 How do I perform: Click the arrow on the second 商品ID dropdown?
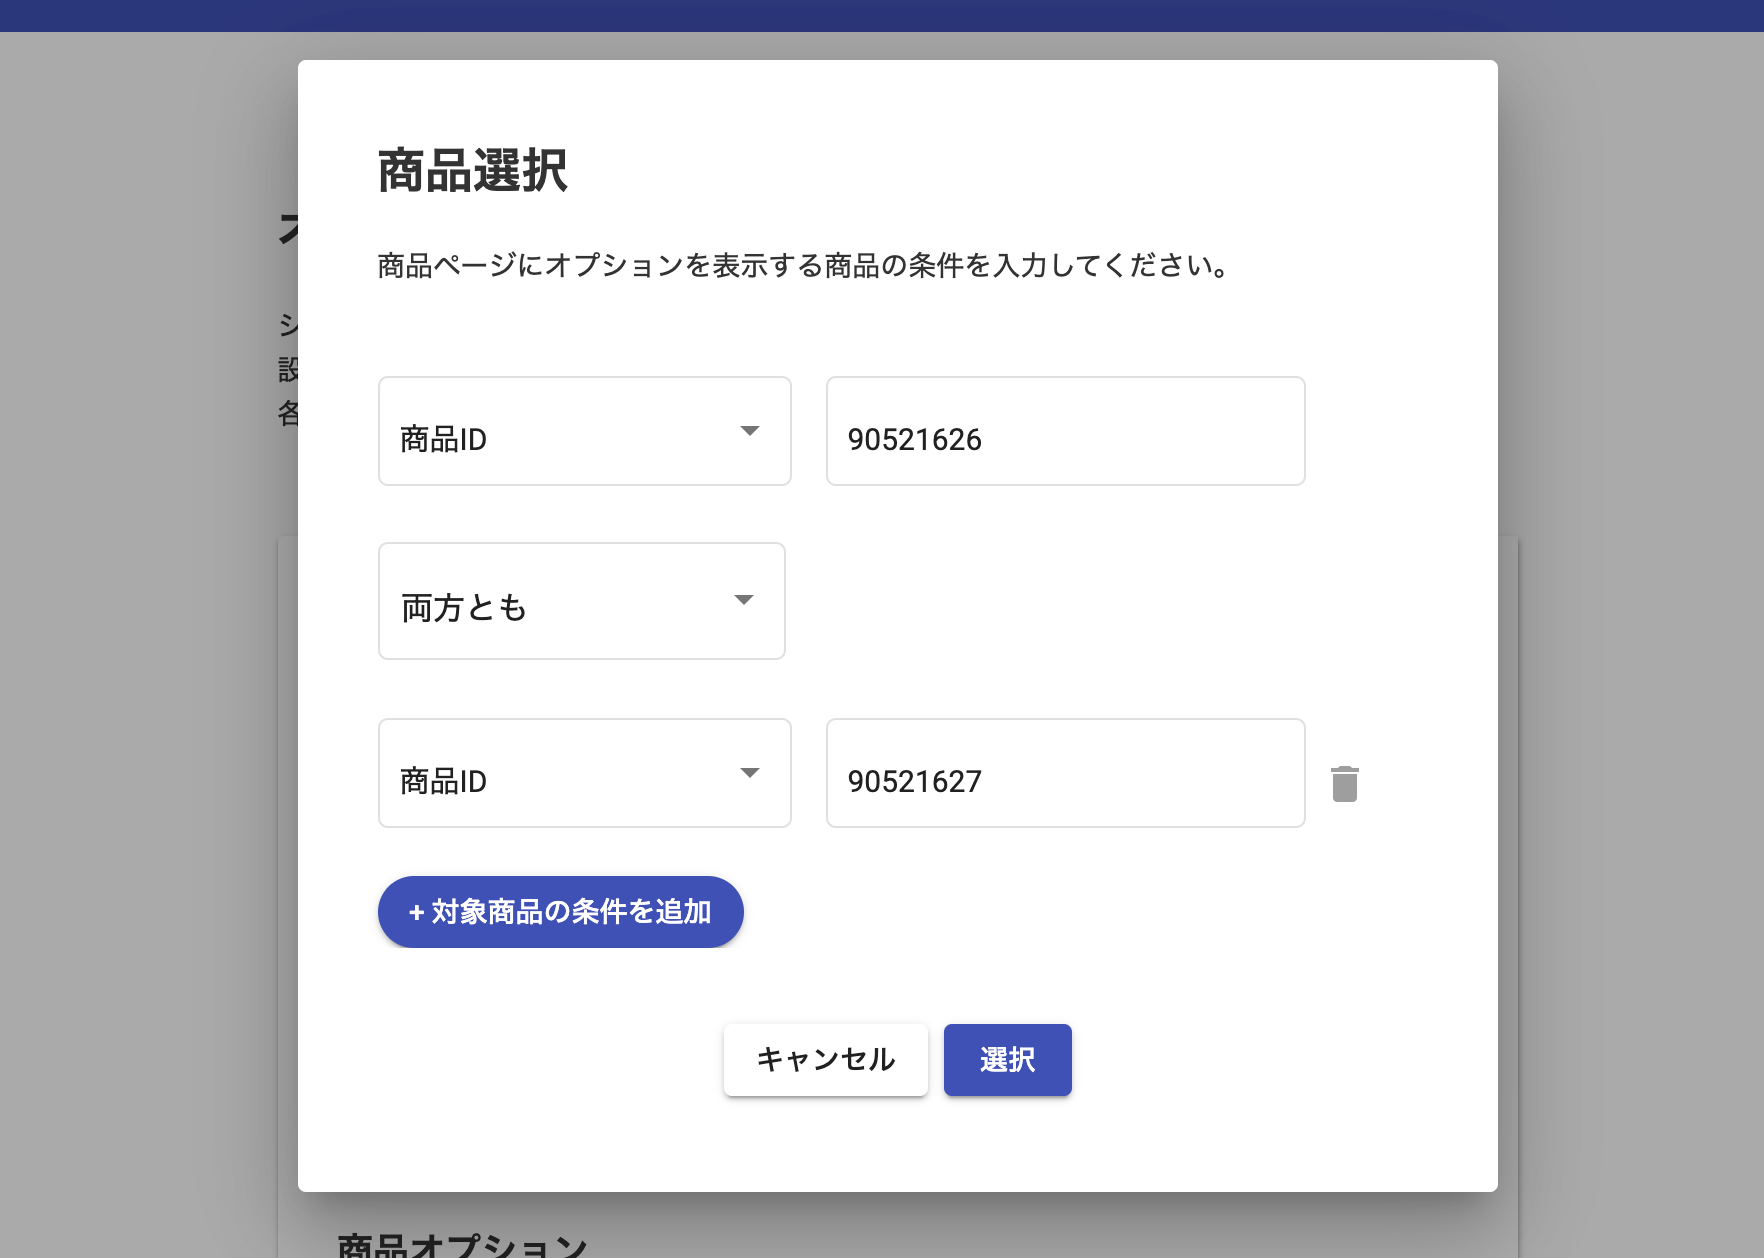(x=749, y=773)
